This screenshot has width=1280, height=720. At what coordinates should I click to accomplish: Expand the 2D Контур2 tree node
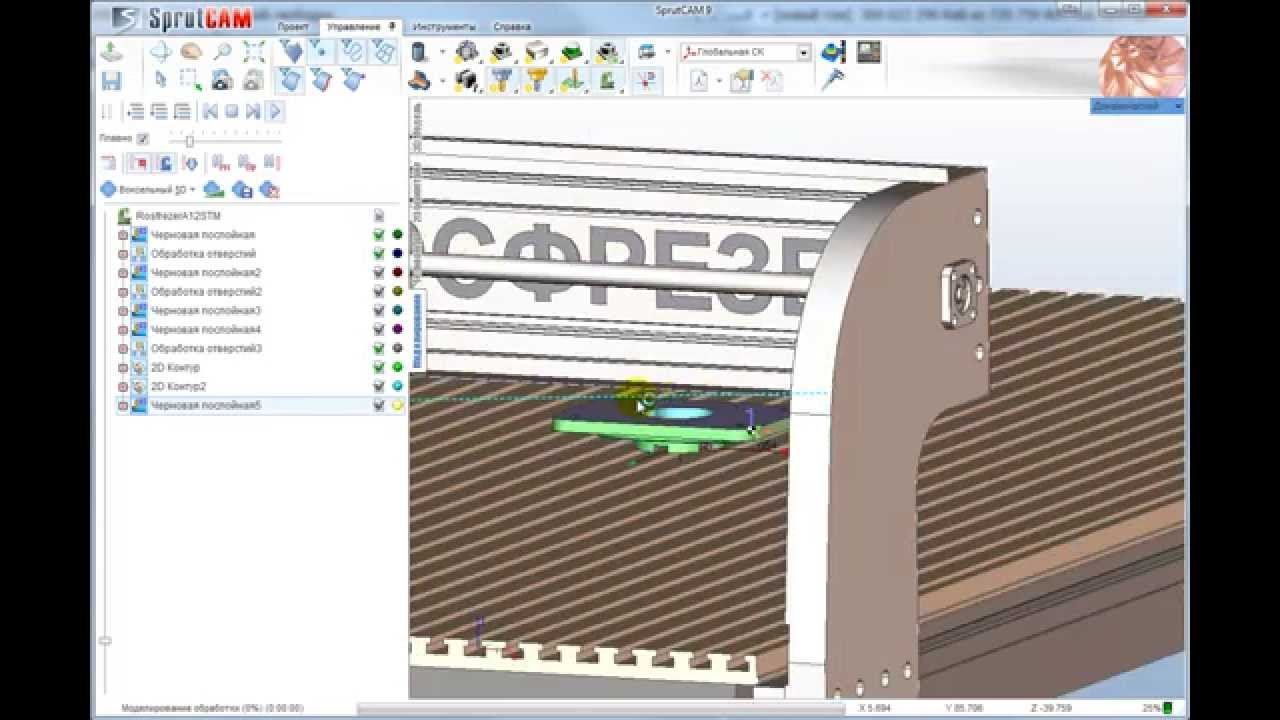(123, 386)
